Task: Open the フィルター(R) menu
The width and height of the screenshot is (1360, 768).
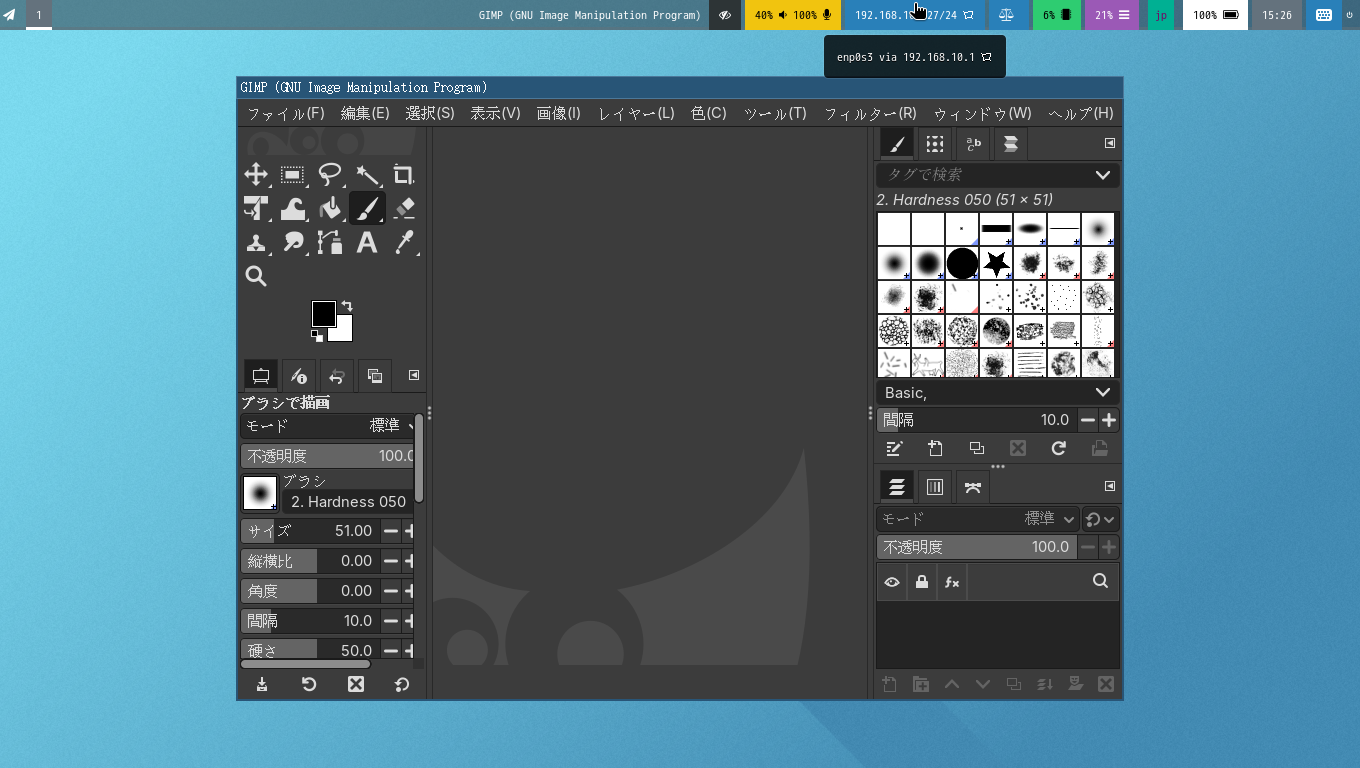Action: coord(869,113)
